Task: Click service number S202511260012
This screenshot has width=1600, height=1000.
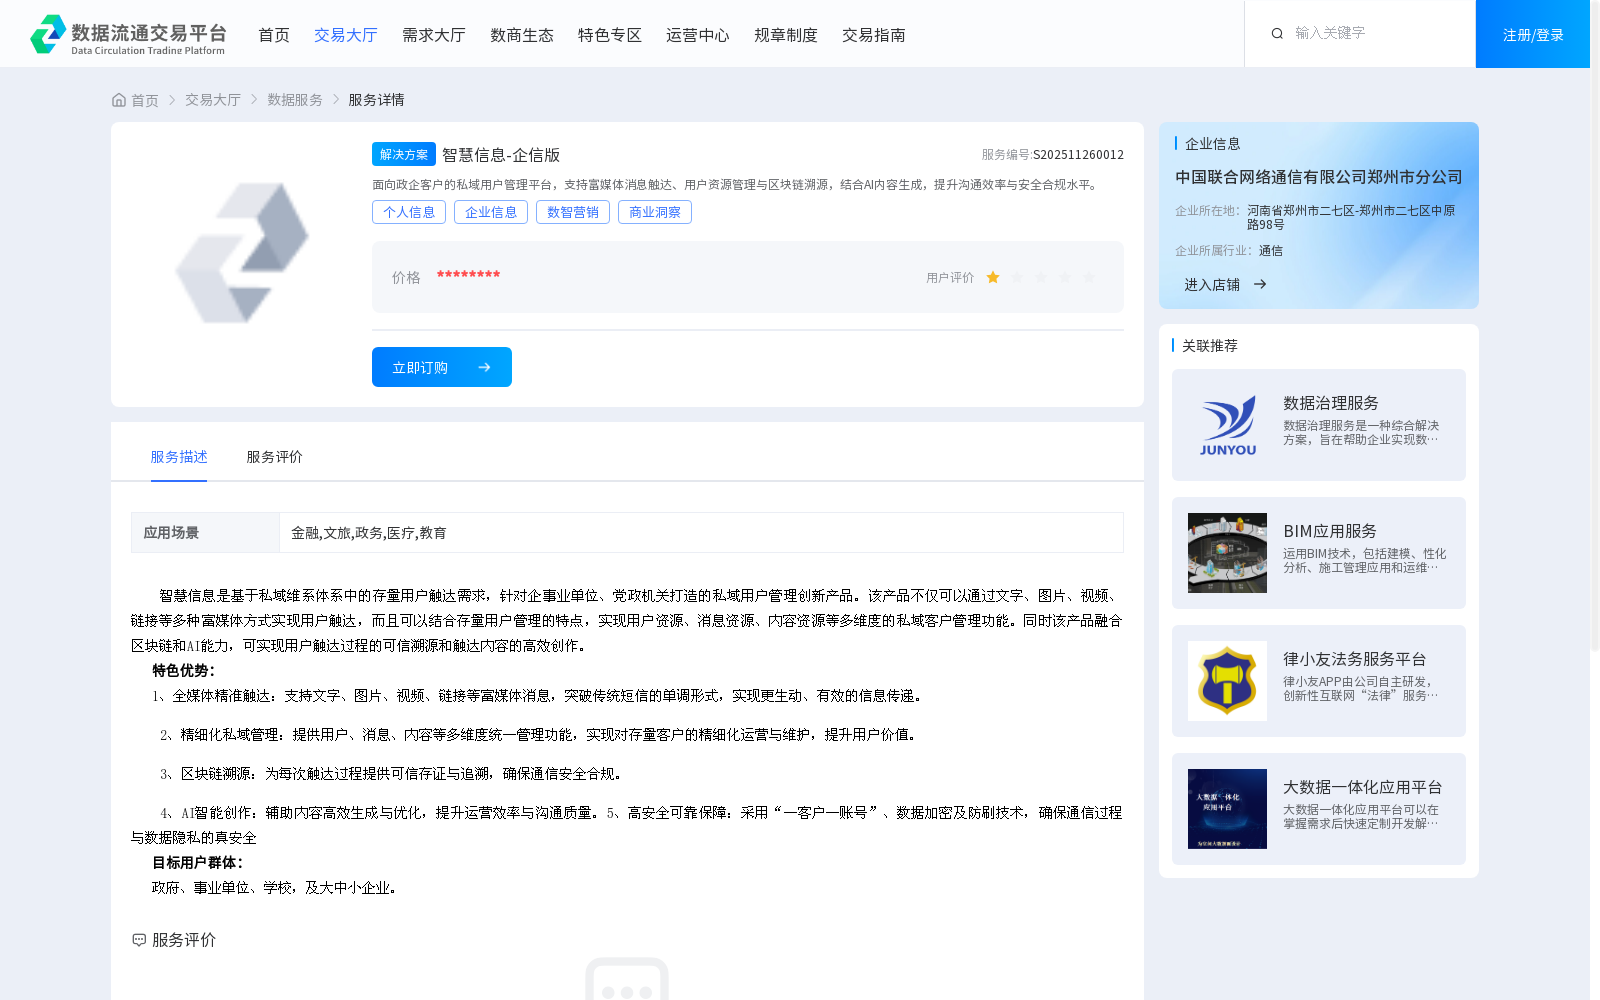Action: [1078, 155]
